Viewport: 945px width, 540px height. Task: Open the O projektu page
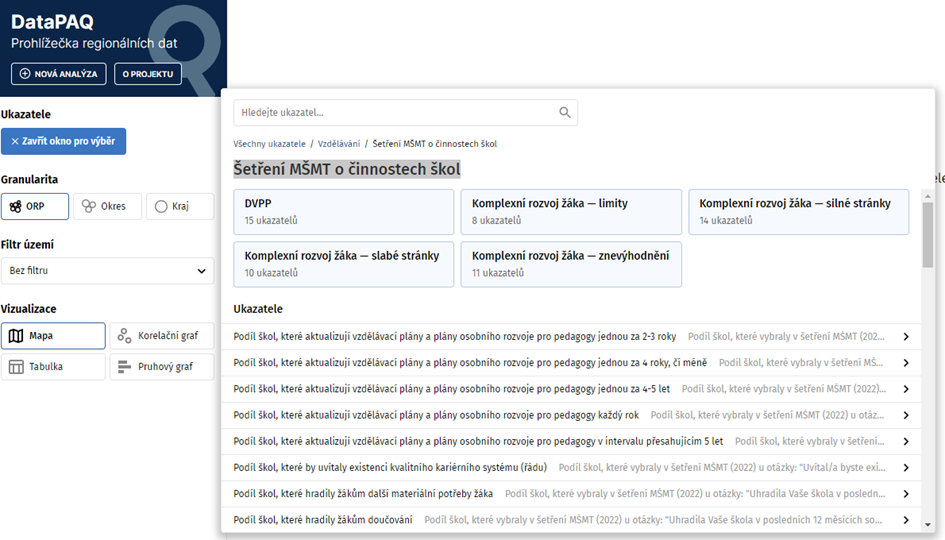pyautogui.click(x=148, y=74)
